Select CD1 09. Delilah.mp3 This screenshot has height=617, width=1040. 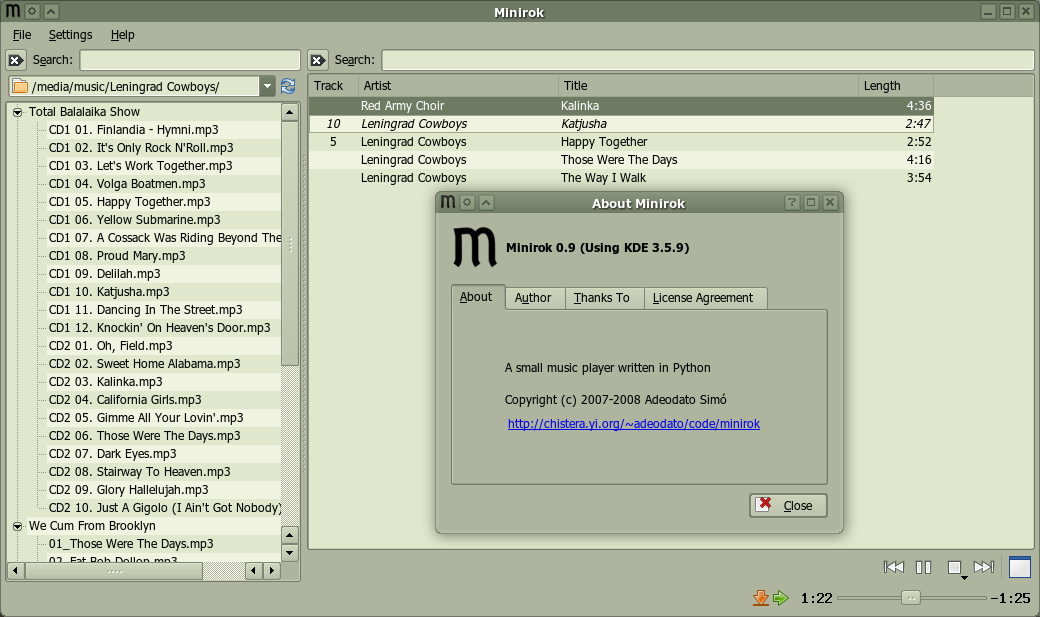point(105,274)
